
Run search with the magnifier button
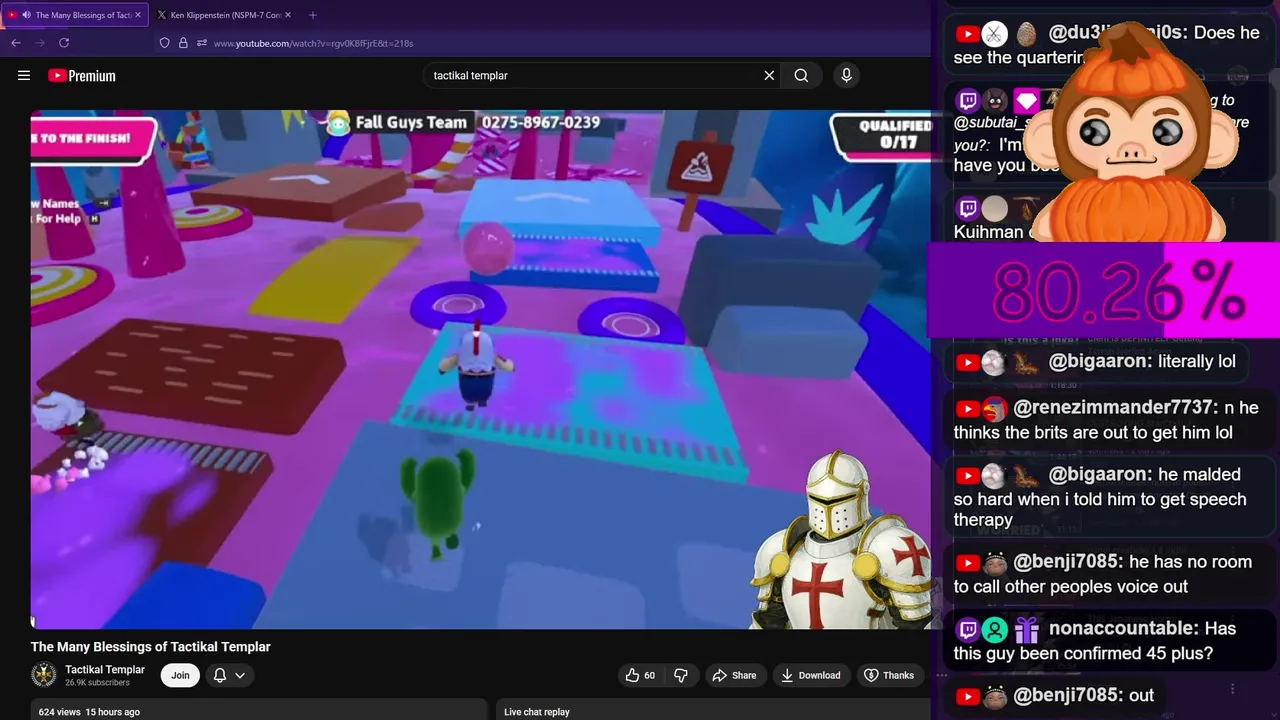801,75
